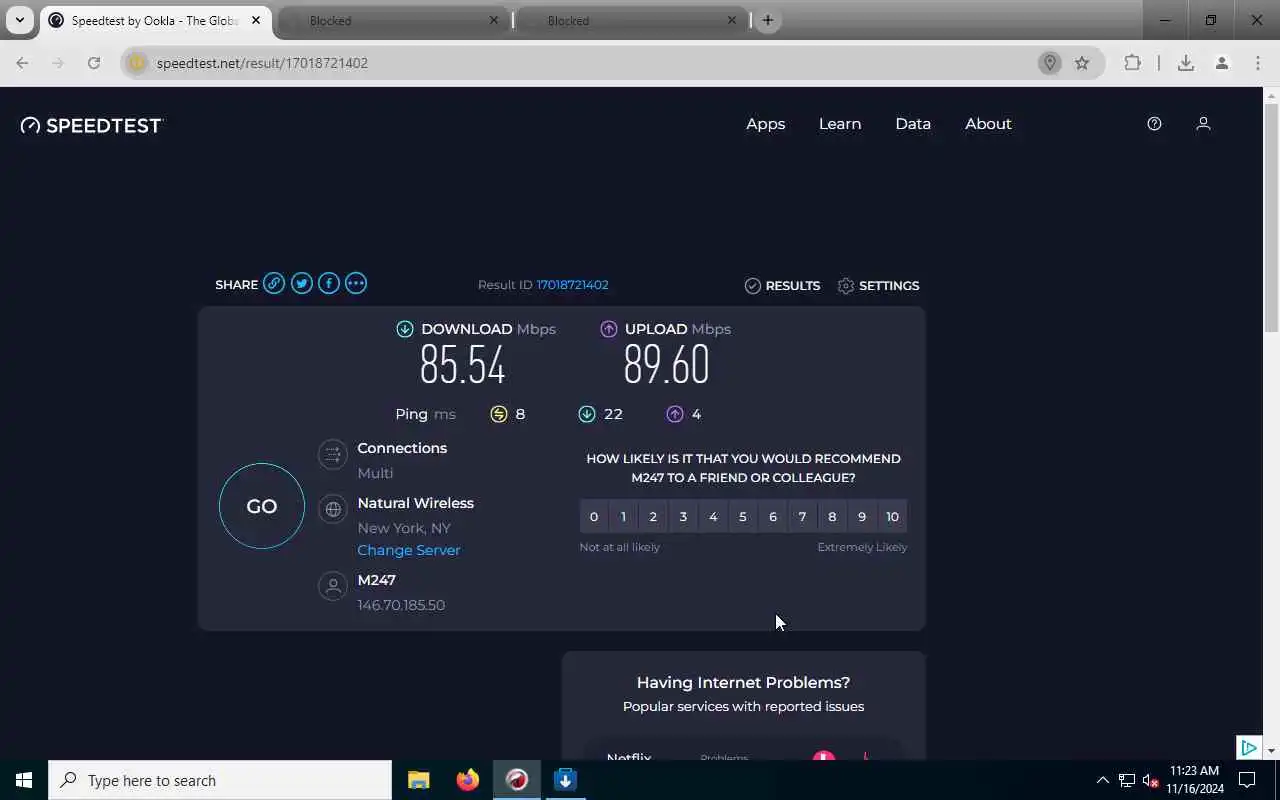Rate recommendation as 9

(862, 517)
